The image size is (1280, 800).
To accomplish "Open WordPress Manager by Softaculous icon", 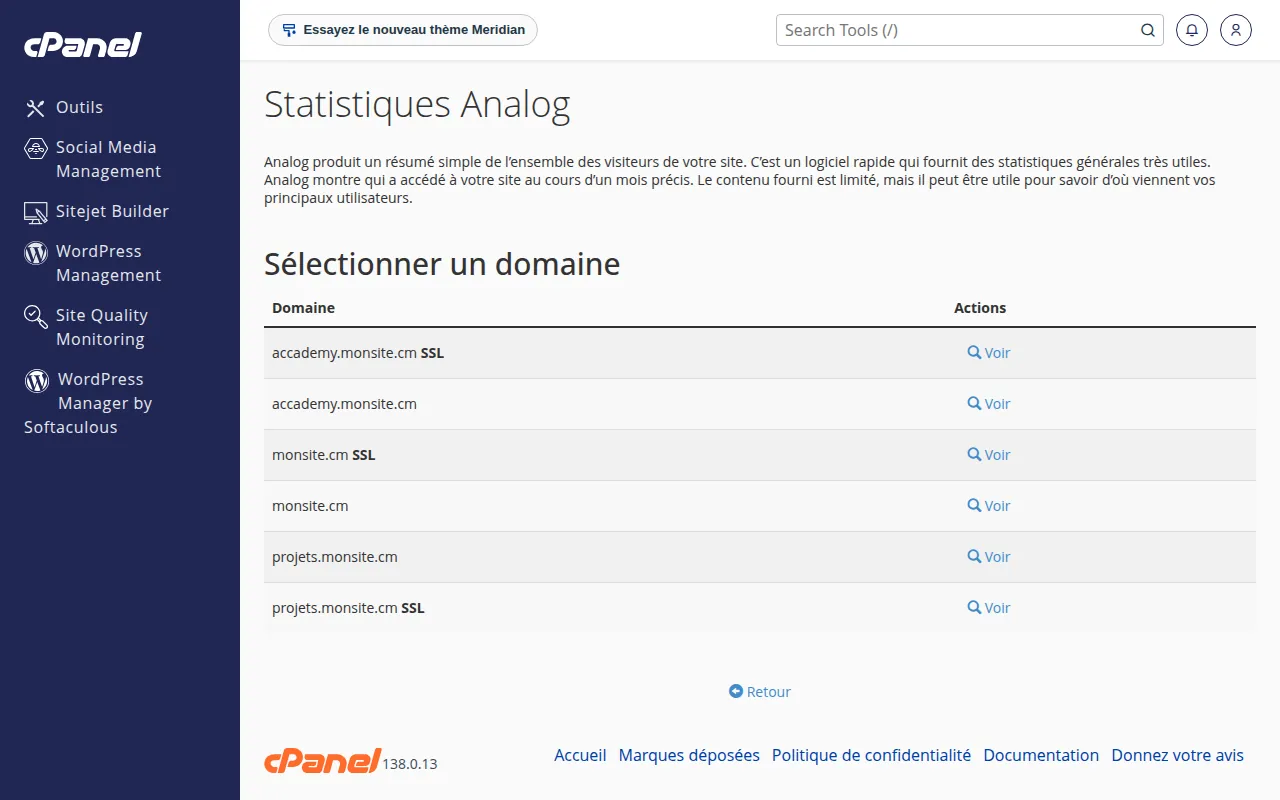I will pyautogui.click(x=37, y=380).
